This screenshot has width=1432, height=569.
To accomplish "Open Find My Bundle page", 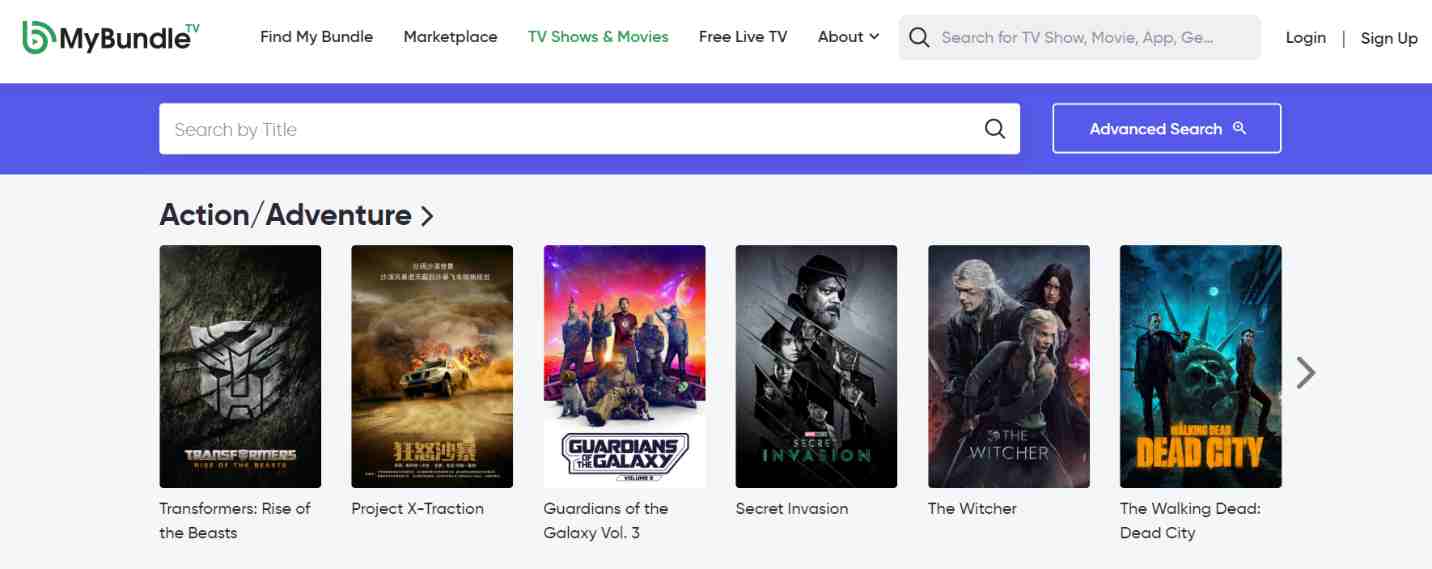I will (x=316, y=37).
